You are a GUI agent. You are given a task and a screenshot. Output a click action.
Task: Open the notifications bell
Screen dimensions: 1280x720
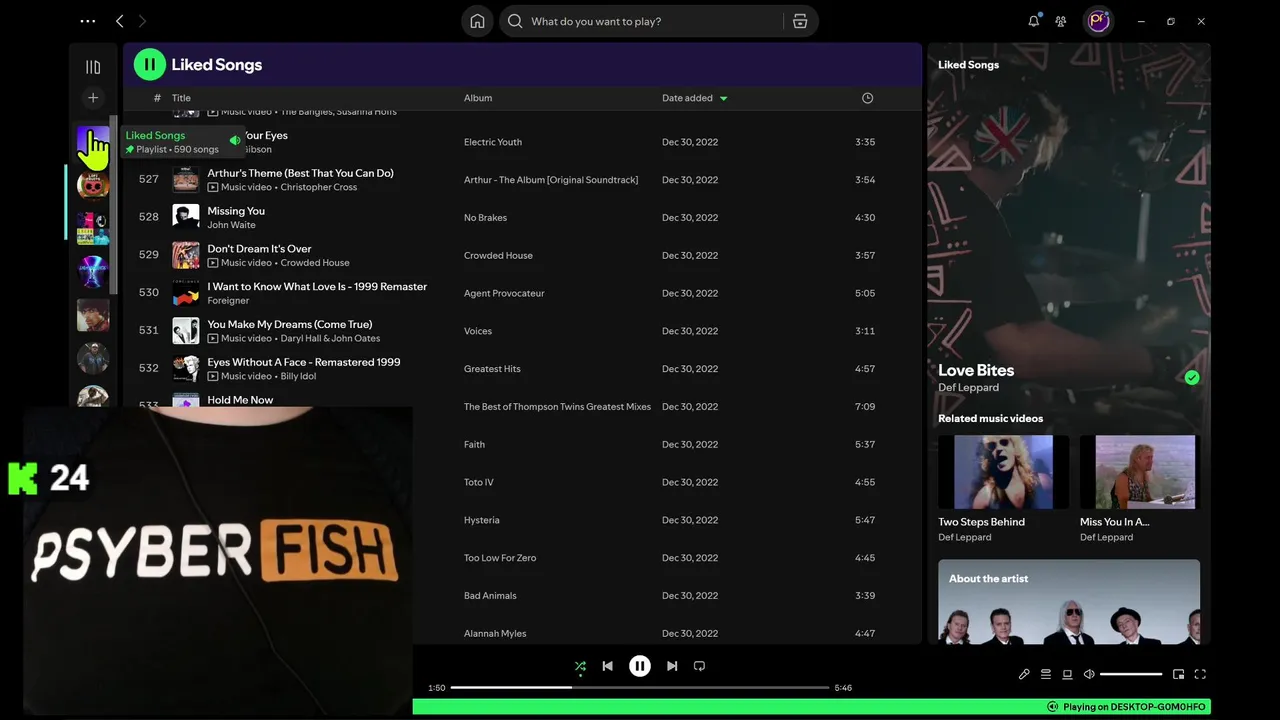(x=1034, y=21)
